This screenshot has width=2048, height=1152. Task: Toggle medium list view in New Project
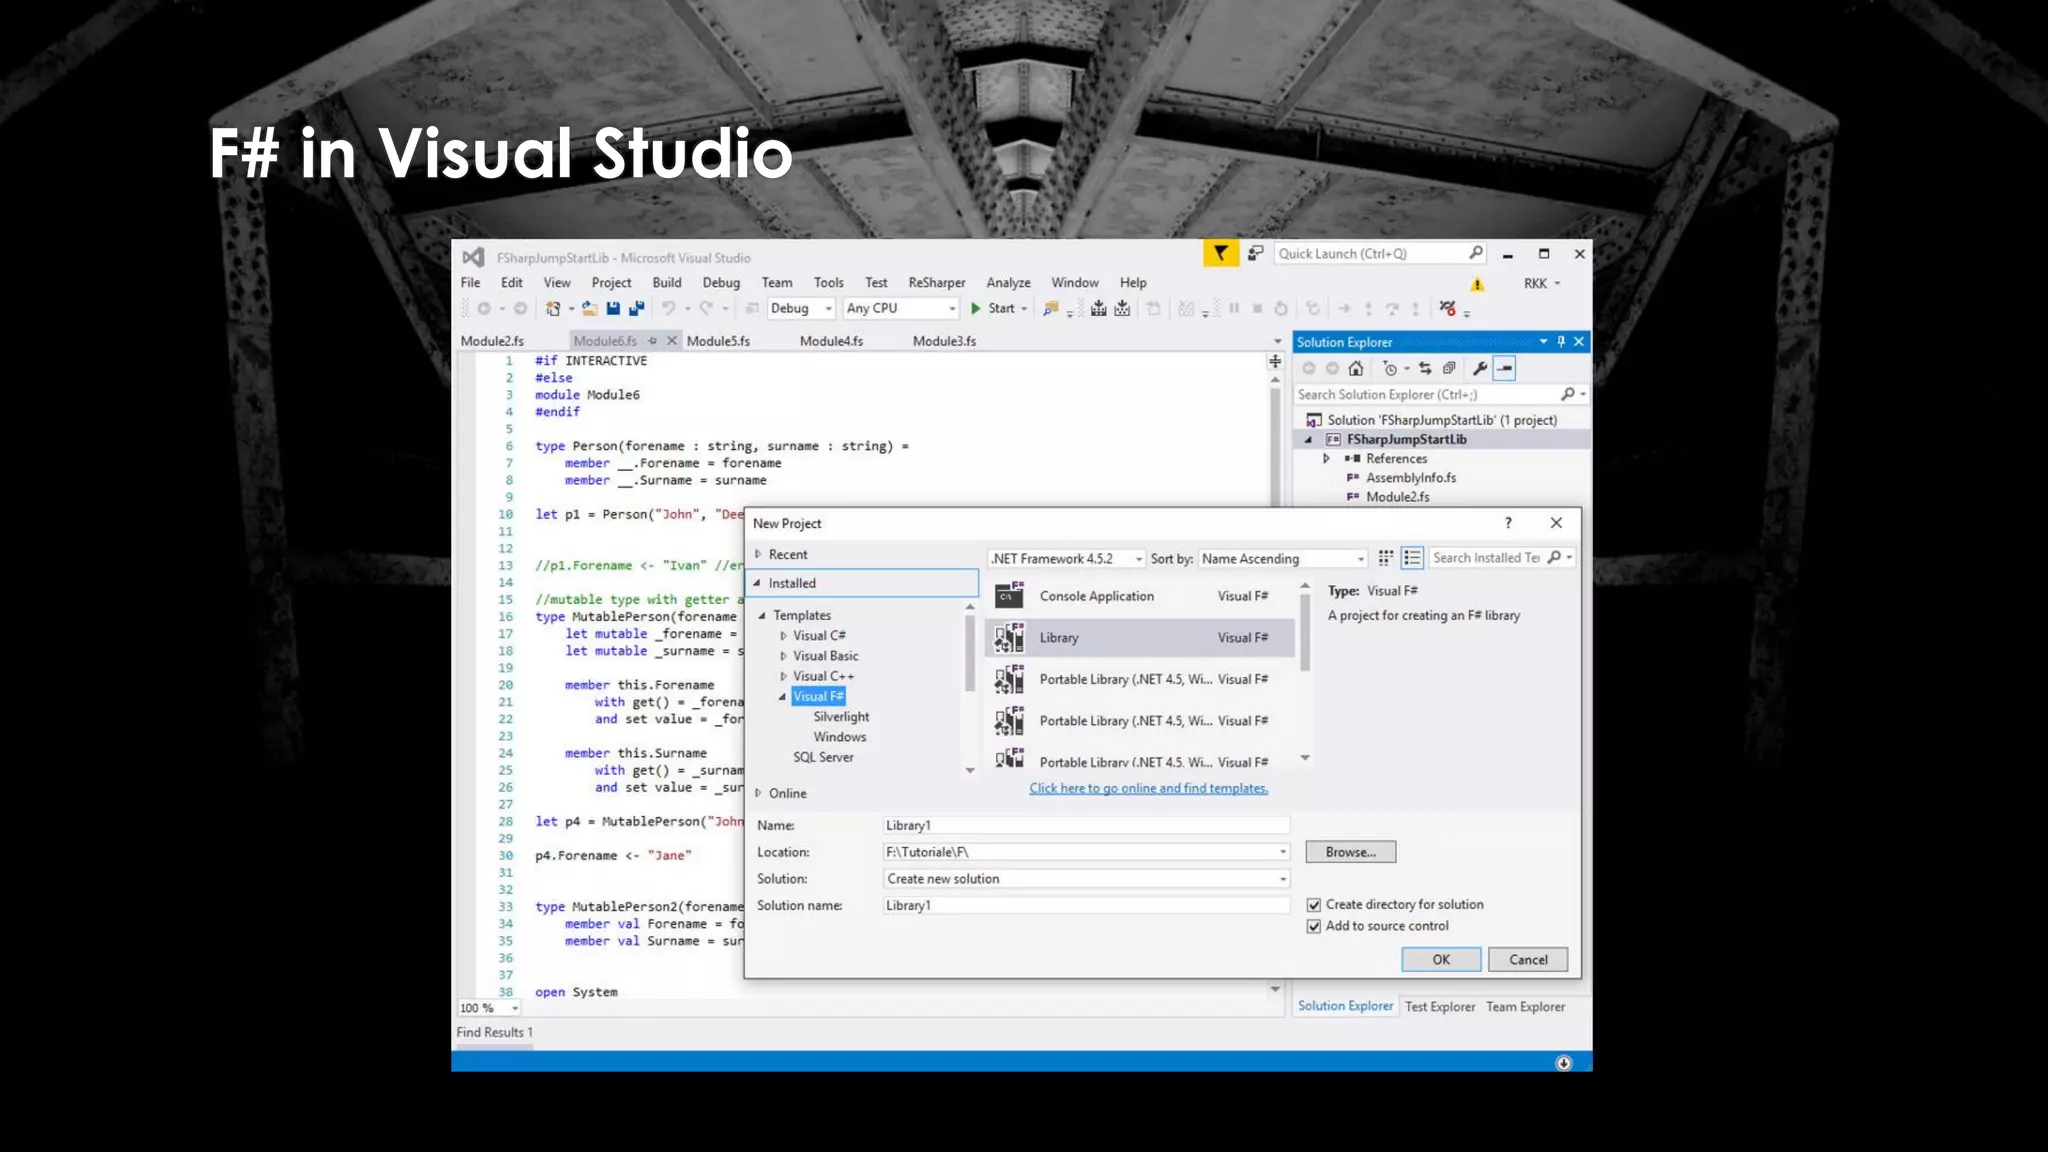[x=1412, y=558]
